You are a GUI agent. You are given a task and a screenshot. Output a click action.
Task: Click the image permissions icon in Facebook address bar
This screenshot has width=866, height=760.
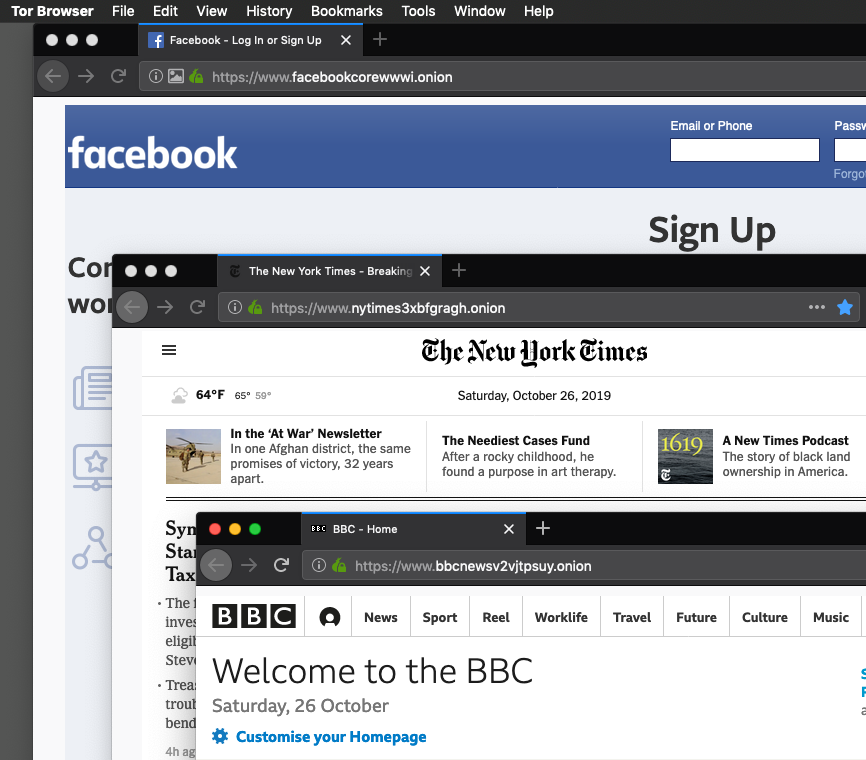(x=176, y=76)
